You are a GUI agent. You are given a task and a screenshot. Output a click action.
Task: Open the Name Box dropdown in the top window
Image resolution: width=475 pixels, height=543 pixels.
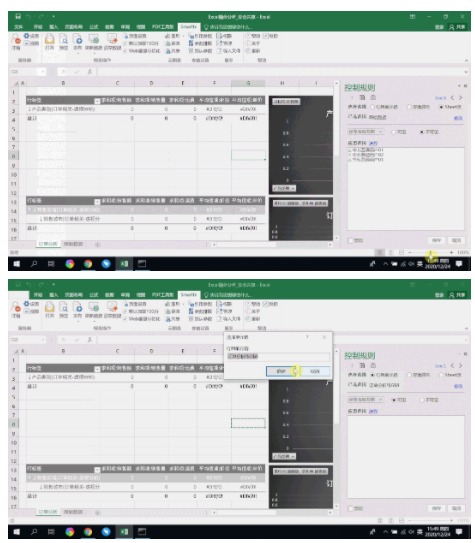[x=43, y=72]
